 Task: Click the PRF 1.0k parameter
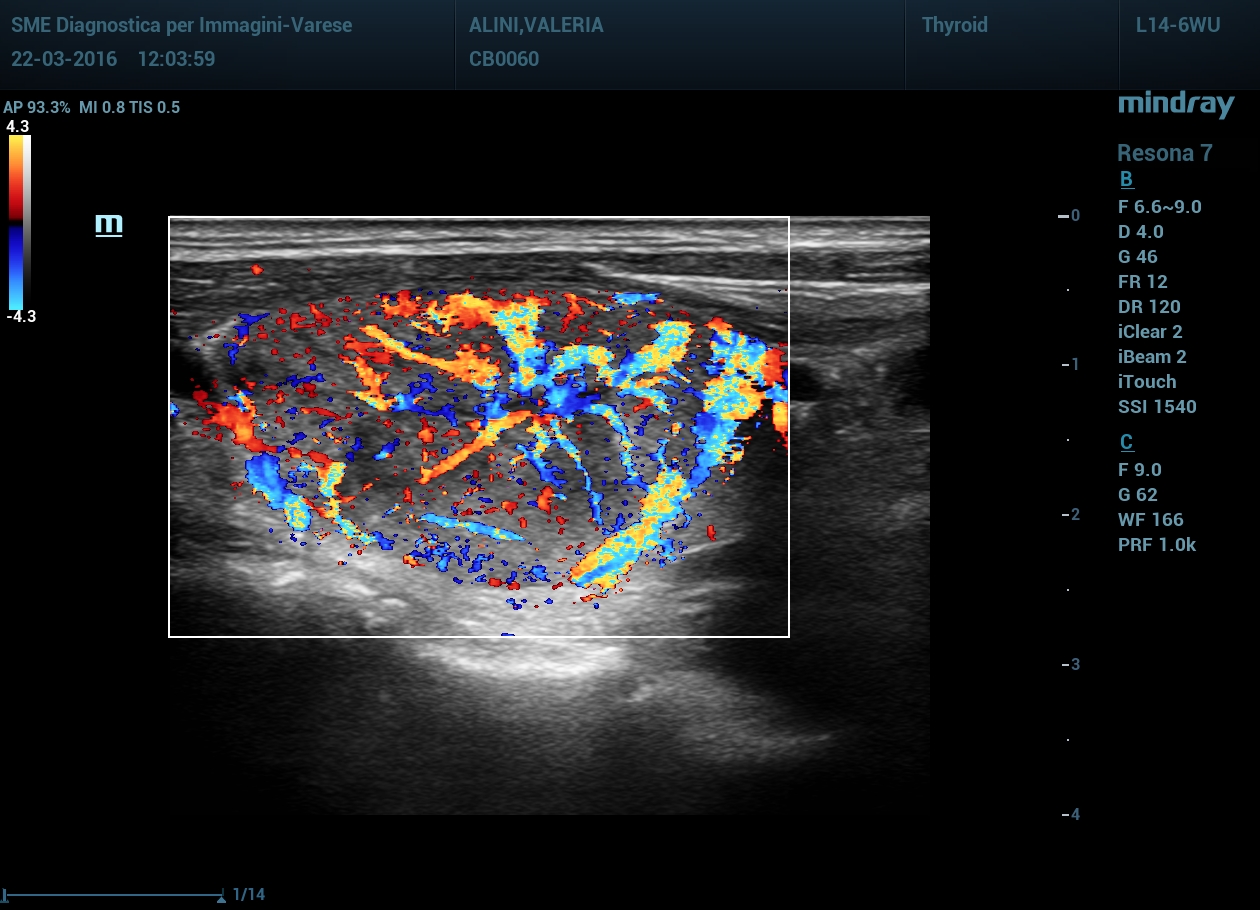pos(1157,545)
